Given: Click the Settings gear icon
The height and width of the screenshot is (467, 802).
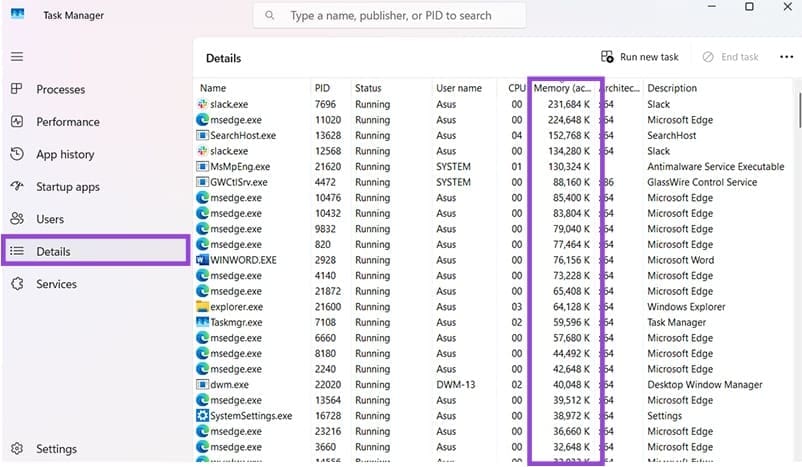Looking at the screenshot, I should [17, 449].
